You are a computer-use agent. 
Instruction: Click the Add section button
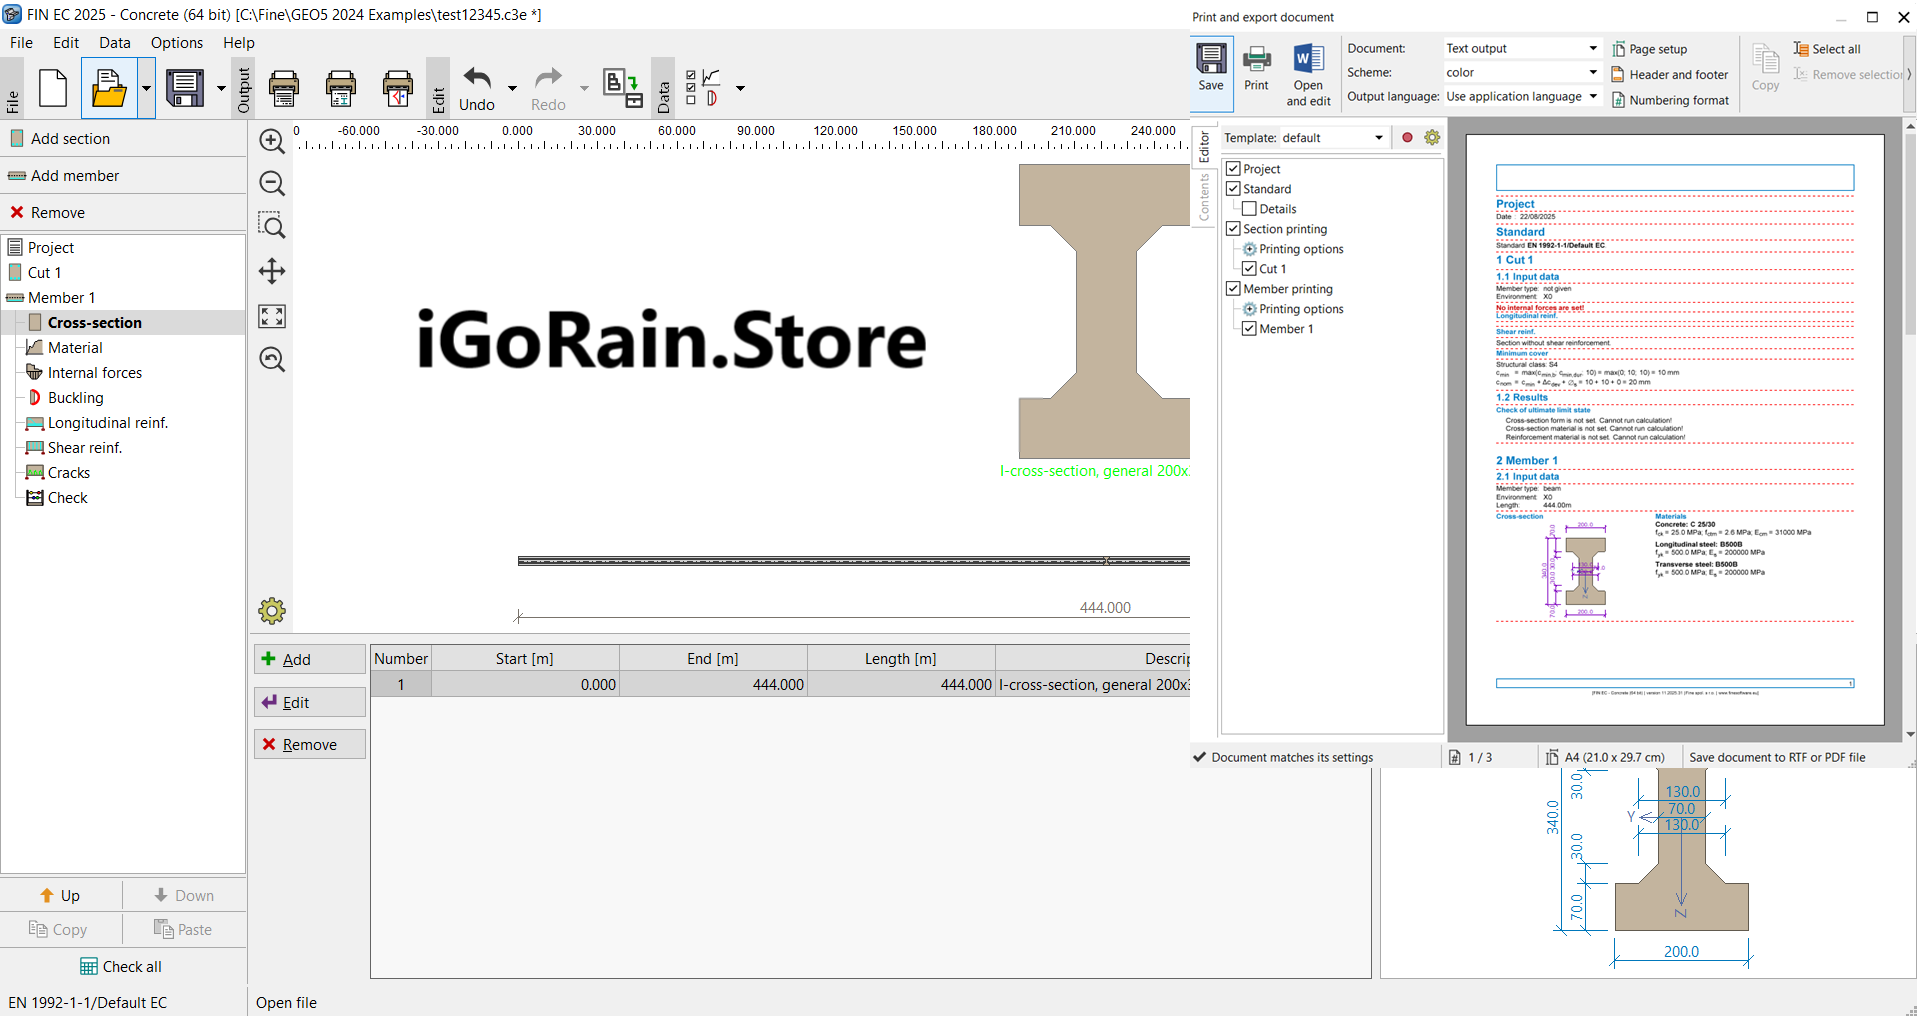70,139
